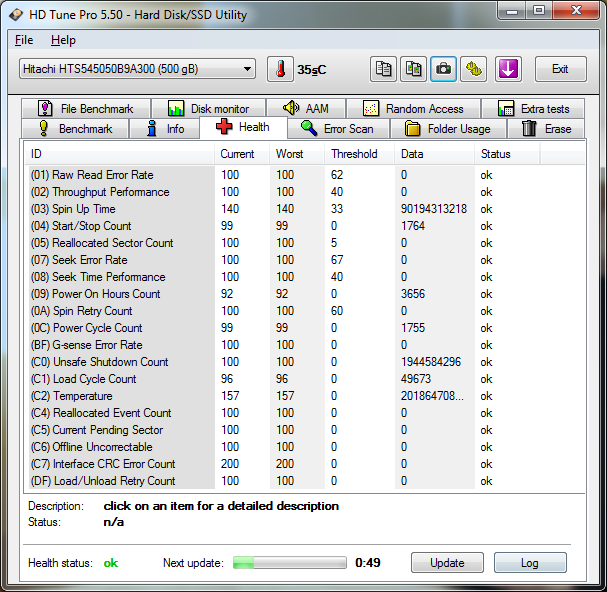Screen dimensions: 607x592
Task: Switch to the Folder Usage tab
Action: tap(448, 129)
